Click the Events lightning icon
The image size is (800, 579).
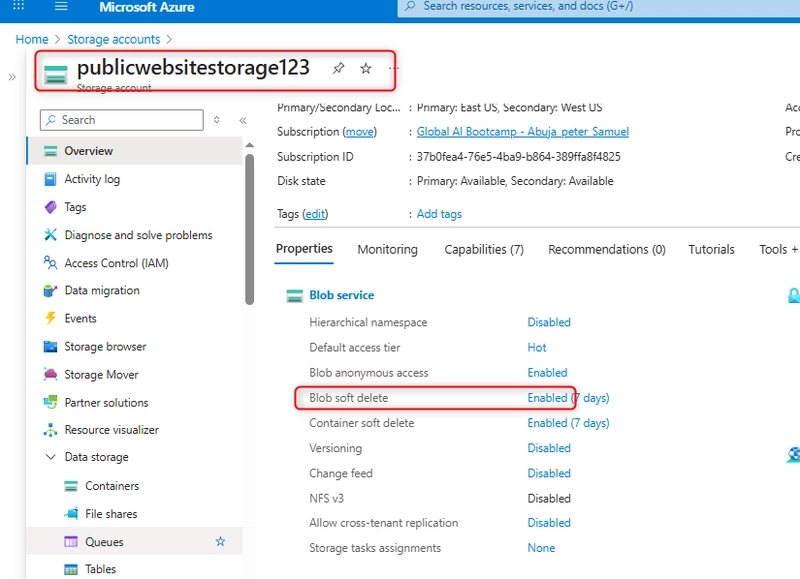coord(51,318)
